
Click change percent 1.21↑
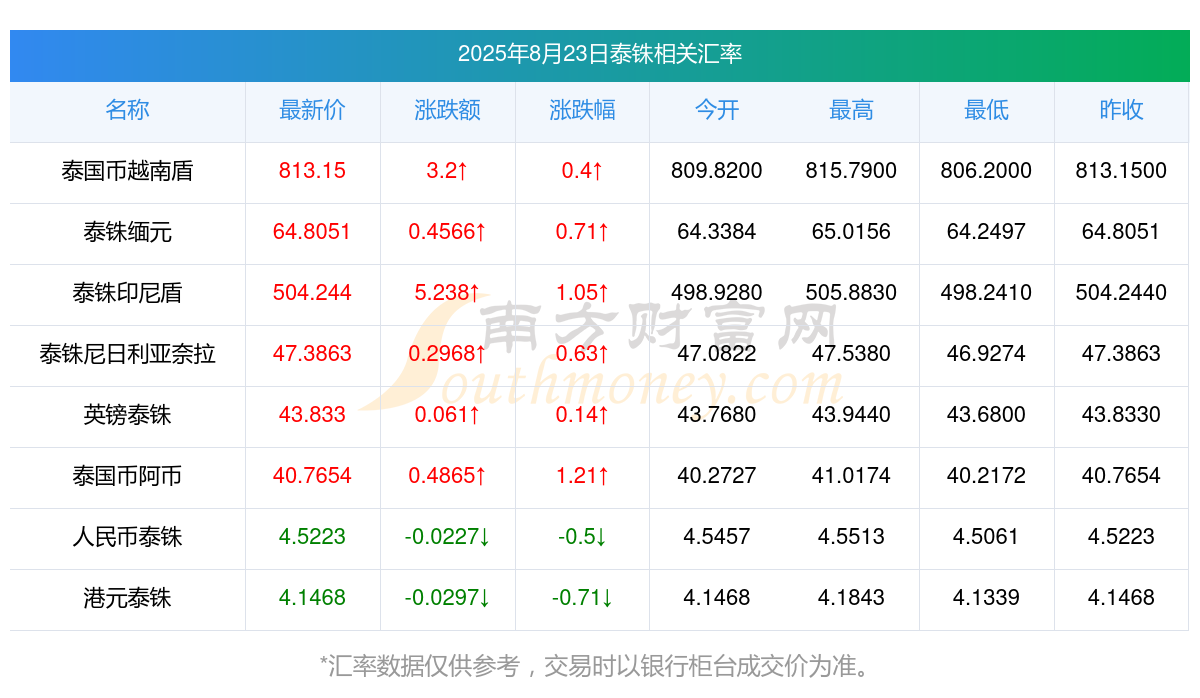tap(582, 476)
